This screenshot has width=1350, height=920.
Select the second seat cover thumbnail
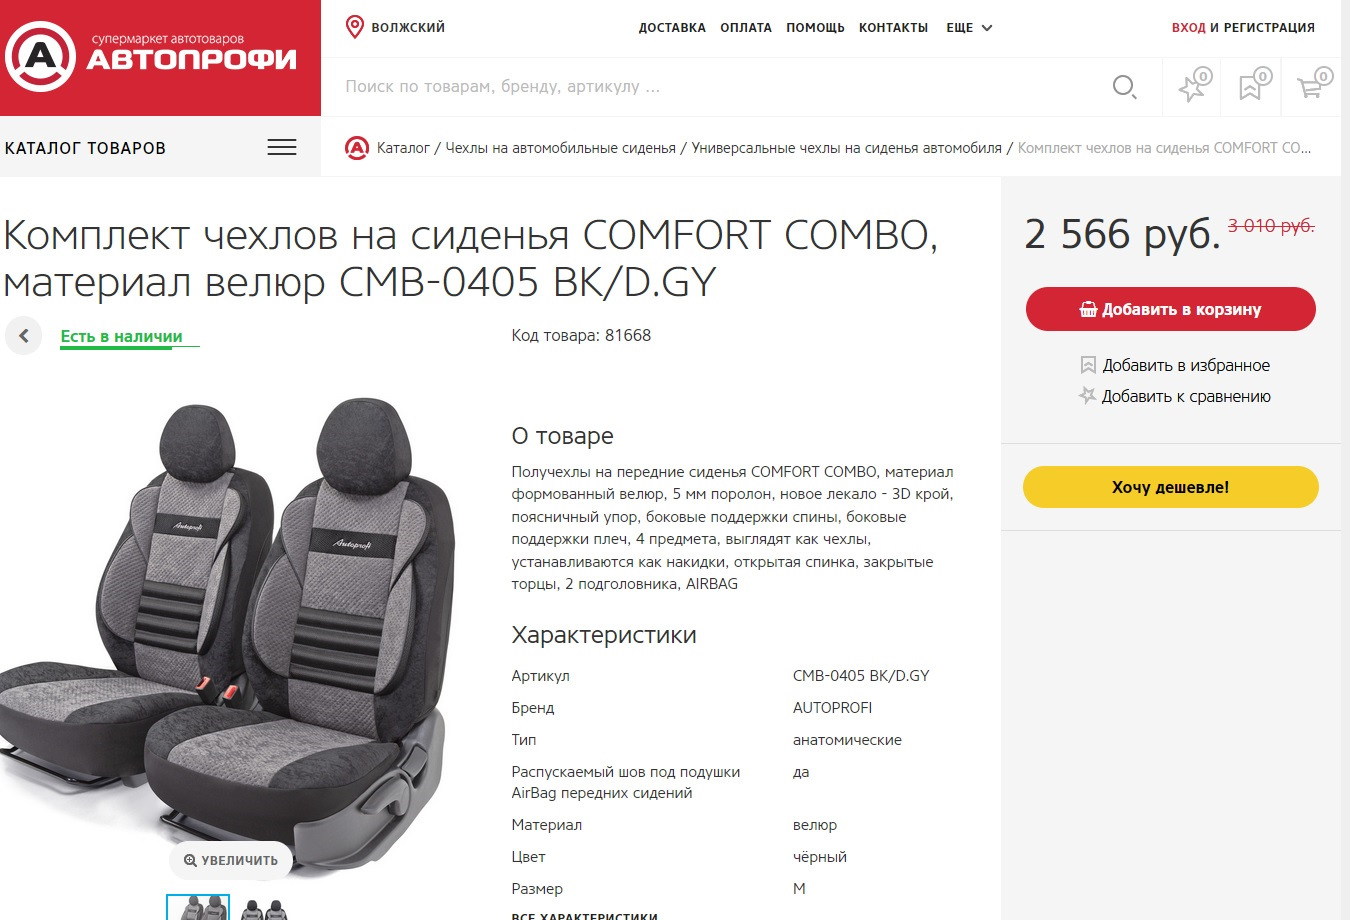(264, 908)
